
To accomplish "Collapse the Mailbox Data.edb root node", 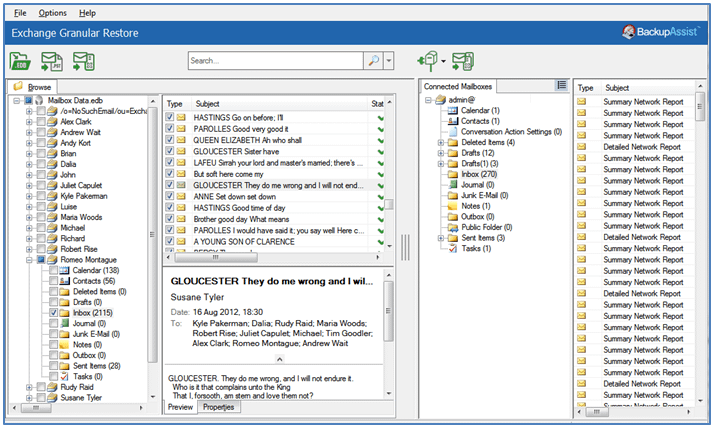I will (x=17, y=100).
